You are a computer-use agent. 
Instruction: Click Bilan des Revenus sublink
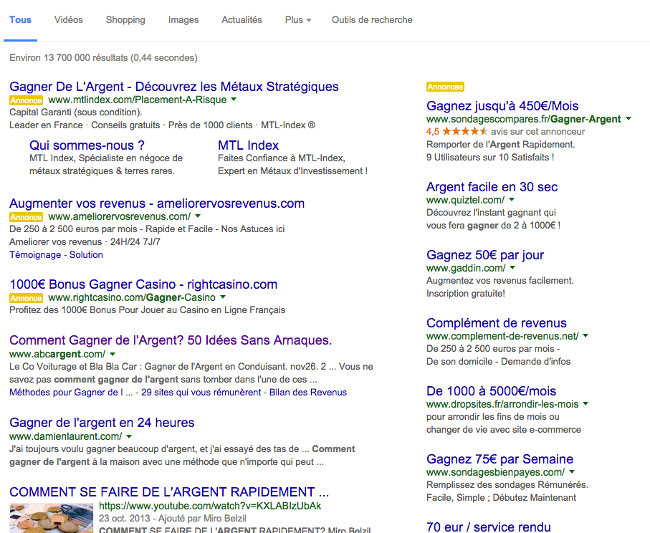pos(308,392)
